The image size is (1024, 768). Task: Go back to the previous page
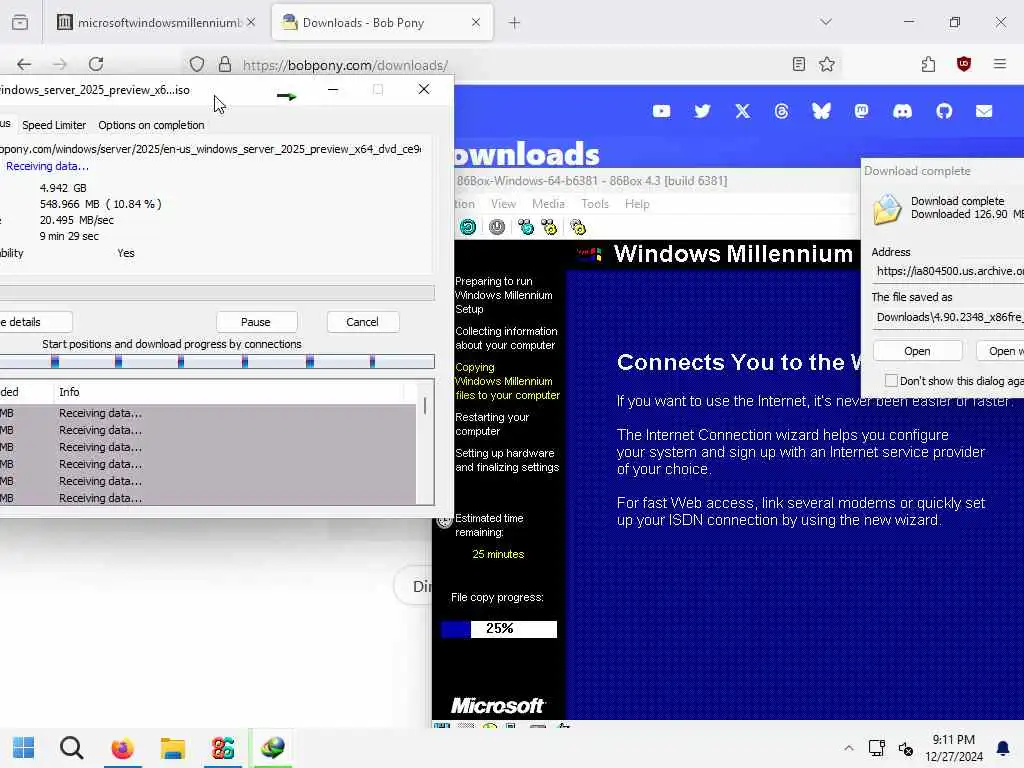click(24, 64)
